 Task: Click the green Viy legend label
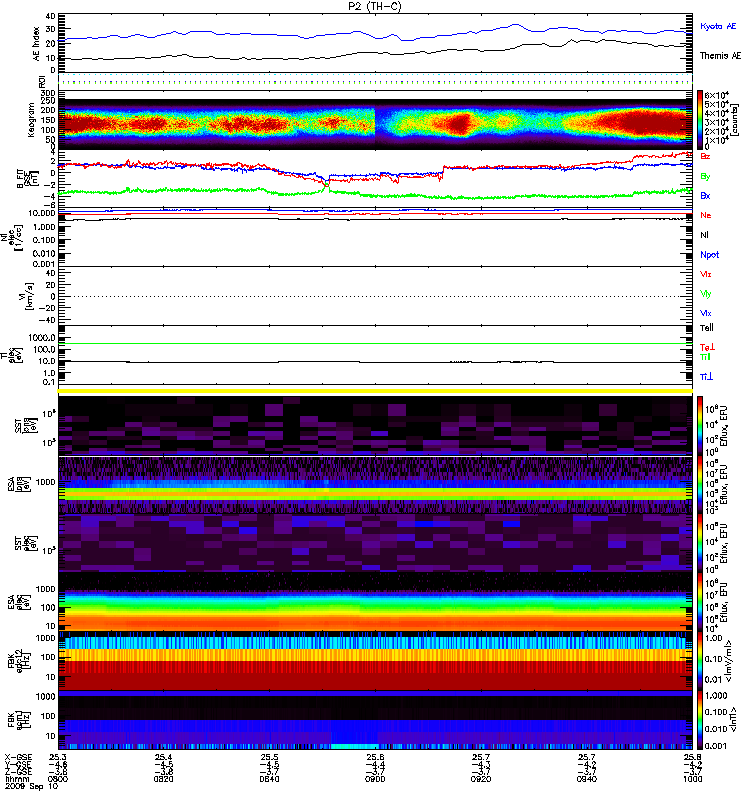706,294
